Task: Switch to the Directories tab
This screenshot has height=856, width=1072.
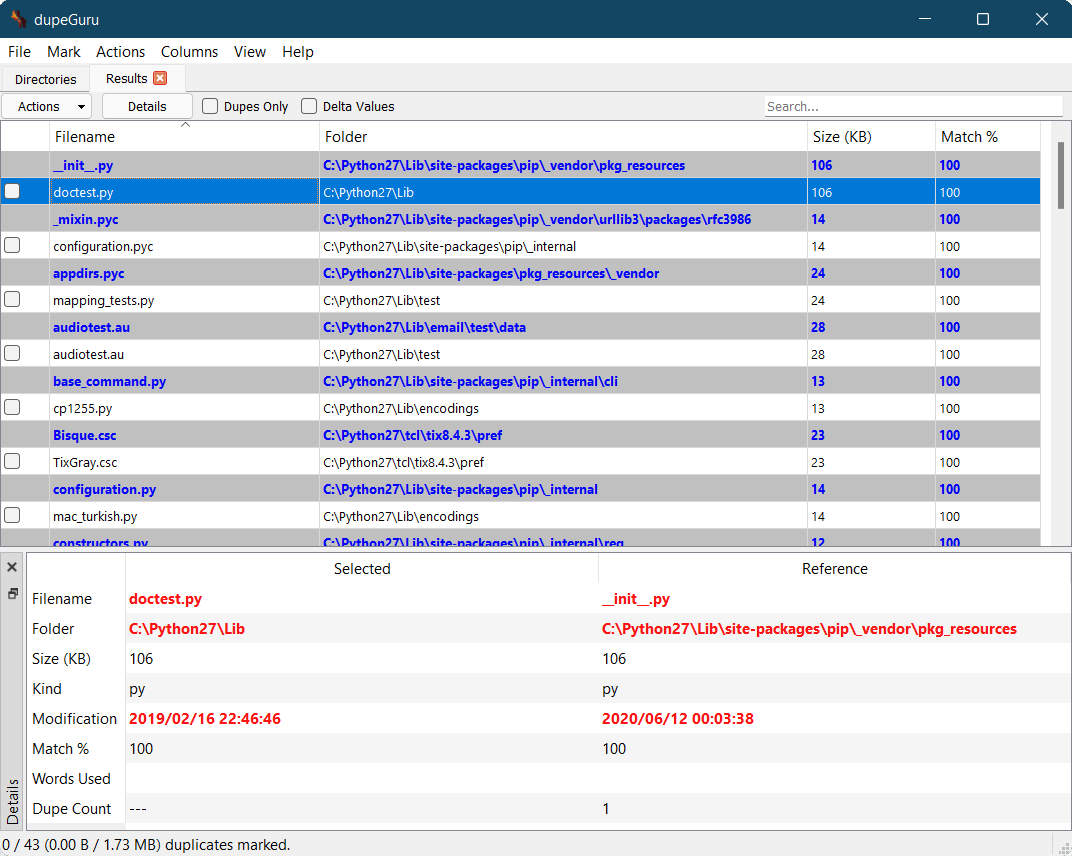Action: tap(46, 78)
